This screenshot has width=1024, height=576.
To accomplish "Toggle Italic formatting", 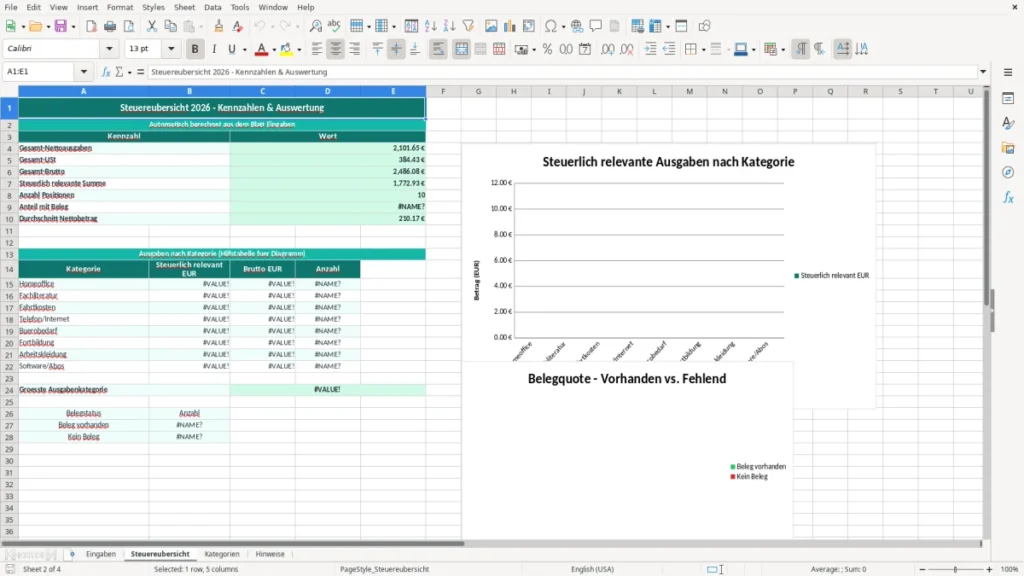I will (x=214, y=49).
